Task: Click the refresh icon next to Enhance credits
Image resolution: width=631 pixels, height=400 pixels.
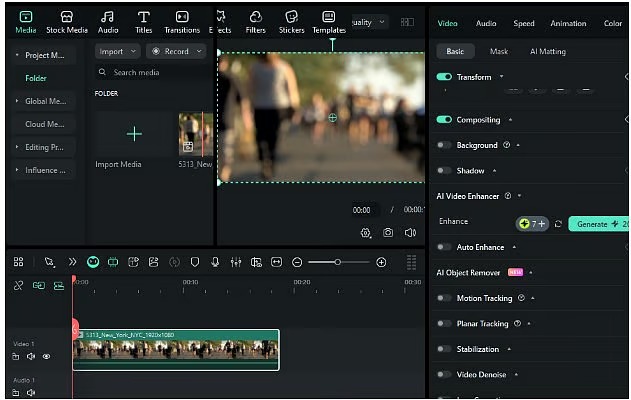Action: (558, 224)
